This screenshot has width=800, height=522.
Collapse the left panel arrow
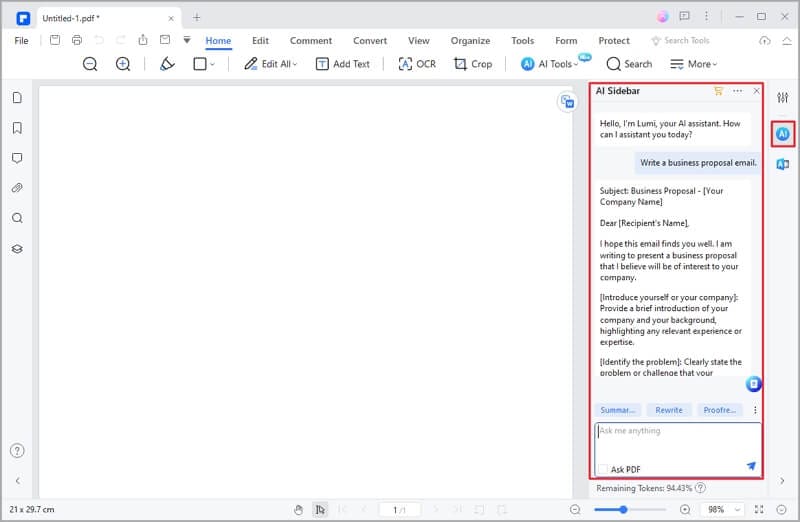[18, 481]
